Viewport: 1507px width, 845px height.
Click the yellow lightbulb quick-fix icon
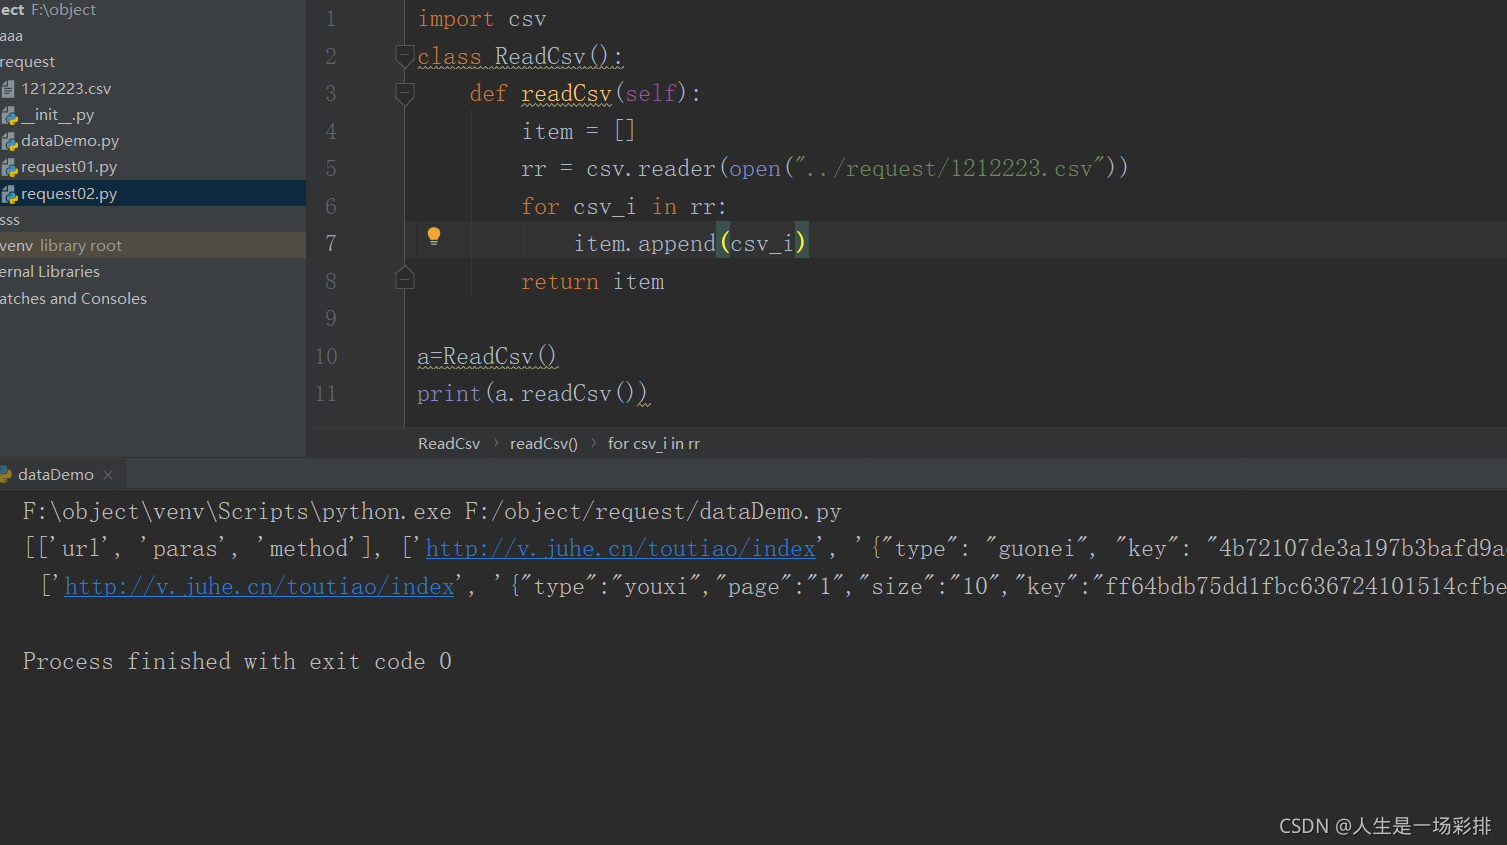[x=434, y=236]
